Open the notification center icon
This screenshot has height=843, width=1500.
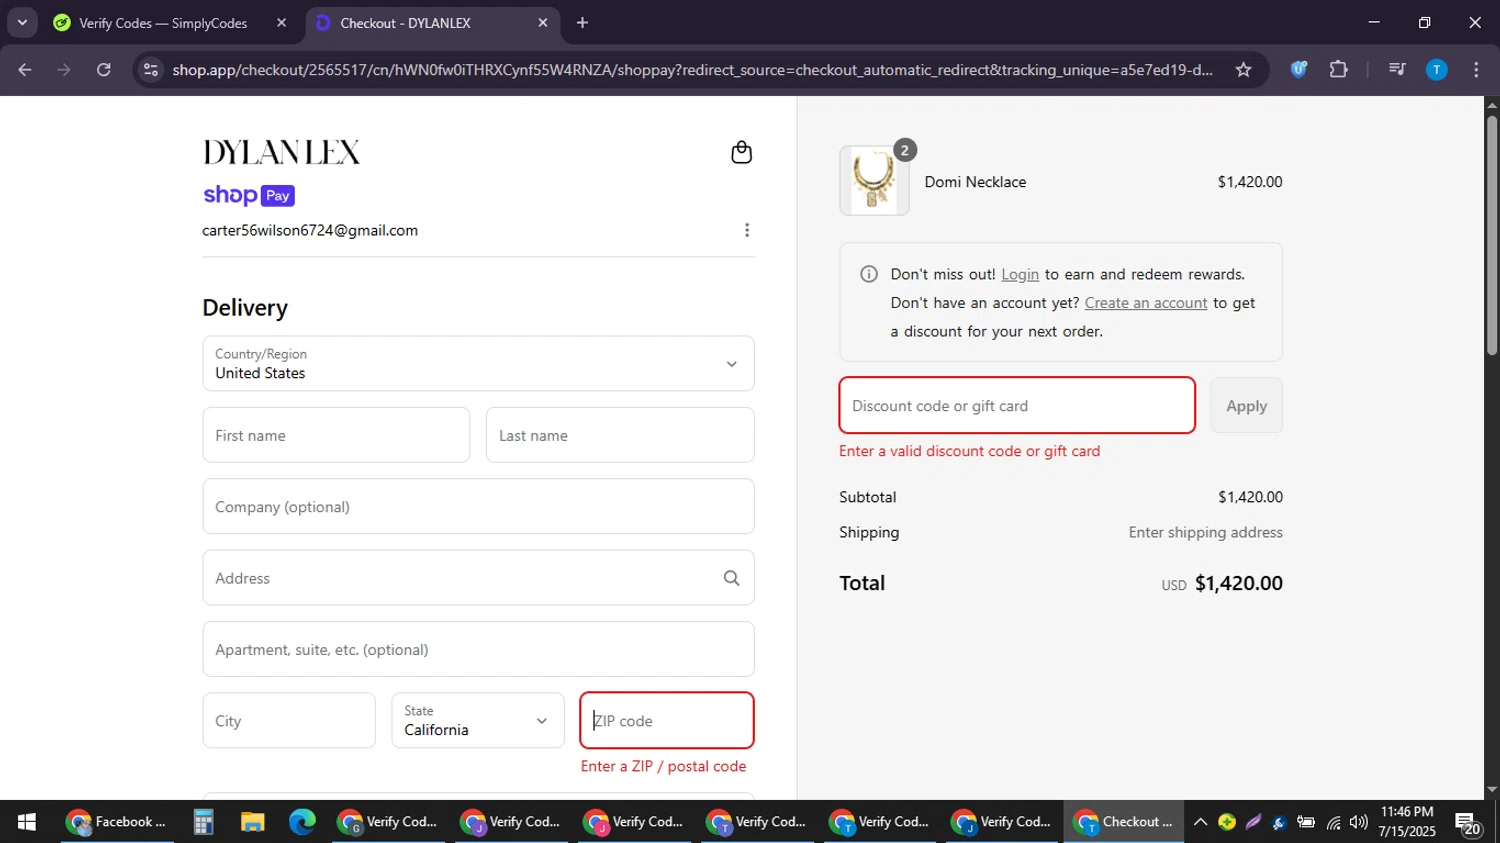(x=1468, y=823)
